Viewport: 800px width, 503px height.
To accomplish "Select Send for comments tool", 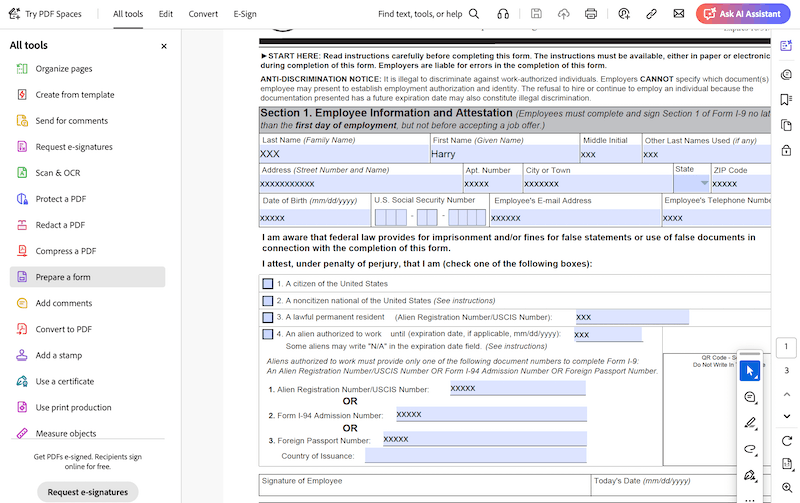I will click(71, 120).
